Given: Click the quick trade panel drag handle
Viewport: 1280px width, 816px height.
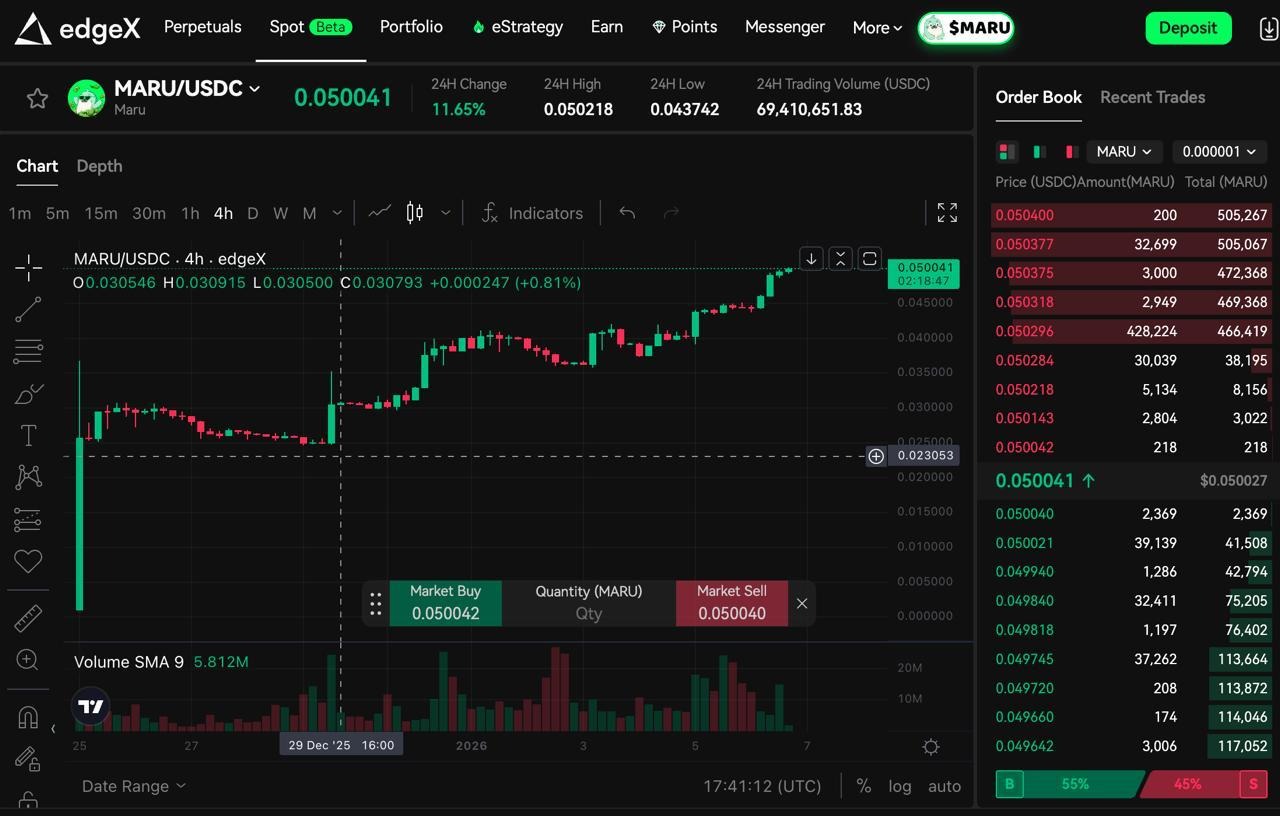Looking at the screenshot, I should point(376,603).
